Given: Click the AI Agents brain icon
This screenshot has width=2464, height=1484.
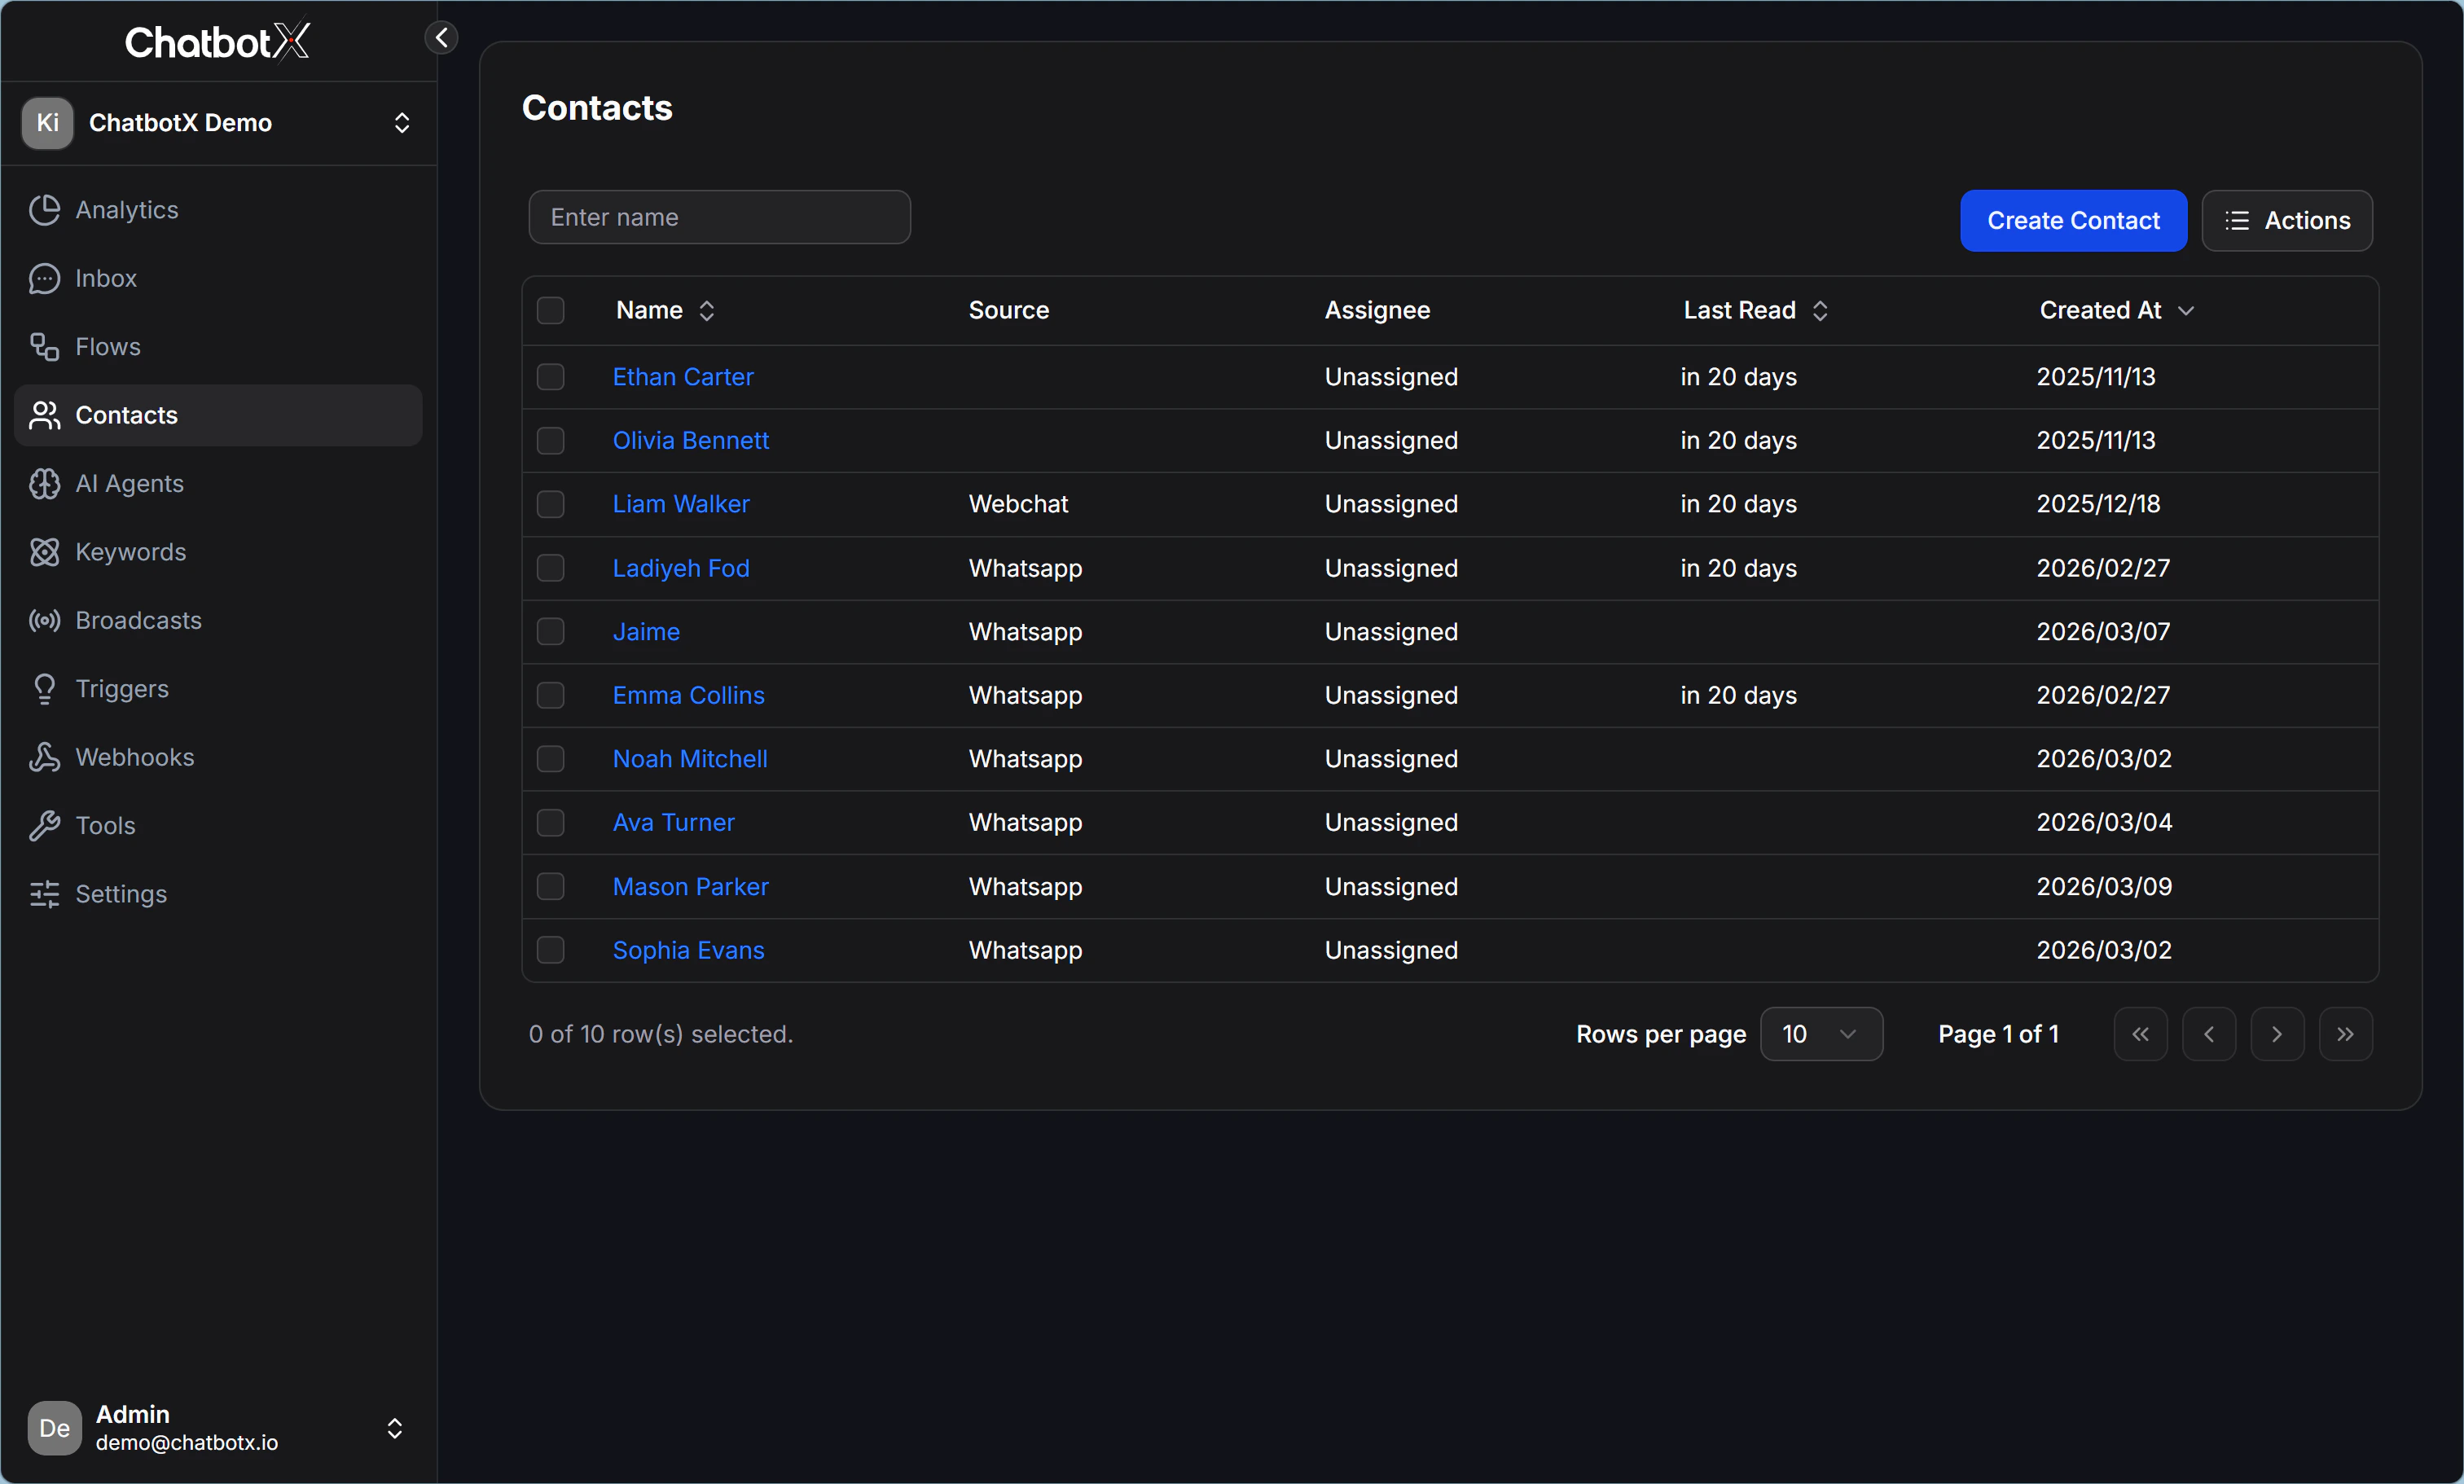Looking at the screenshot, I should [x=44, y=484].
